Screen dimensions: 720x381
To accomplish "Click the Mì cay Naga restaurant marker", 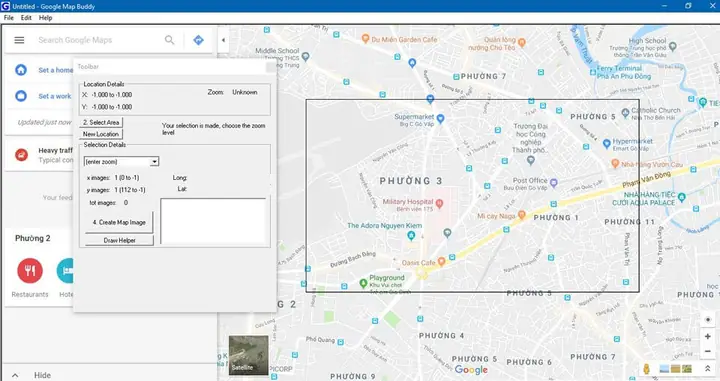I will (522, 215).
